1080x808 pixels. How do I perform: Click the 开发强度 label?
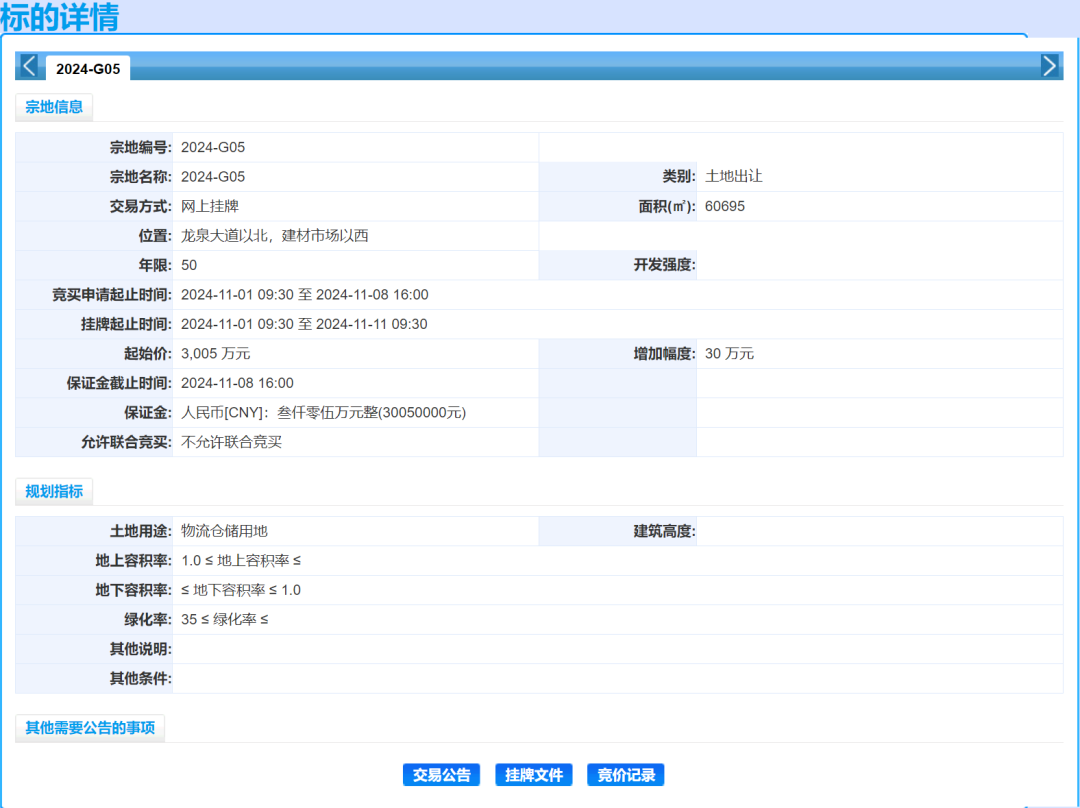click(x=665, y=265)
